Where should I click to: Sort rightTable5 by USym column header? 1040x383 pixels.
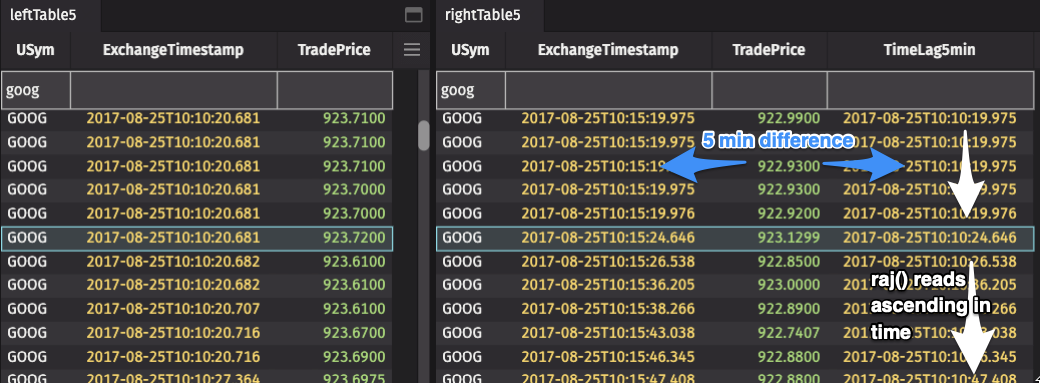coord(471,50)
